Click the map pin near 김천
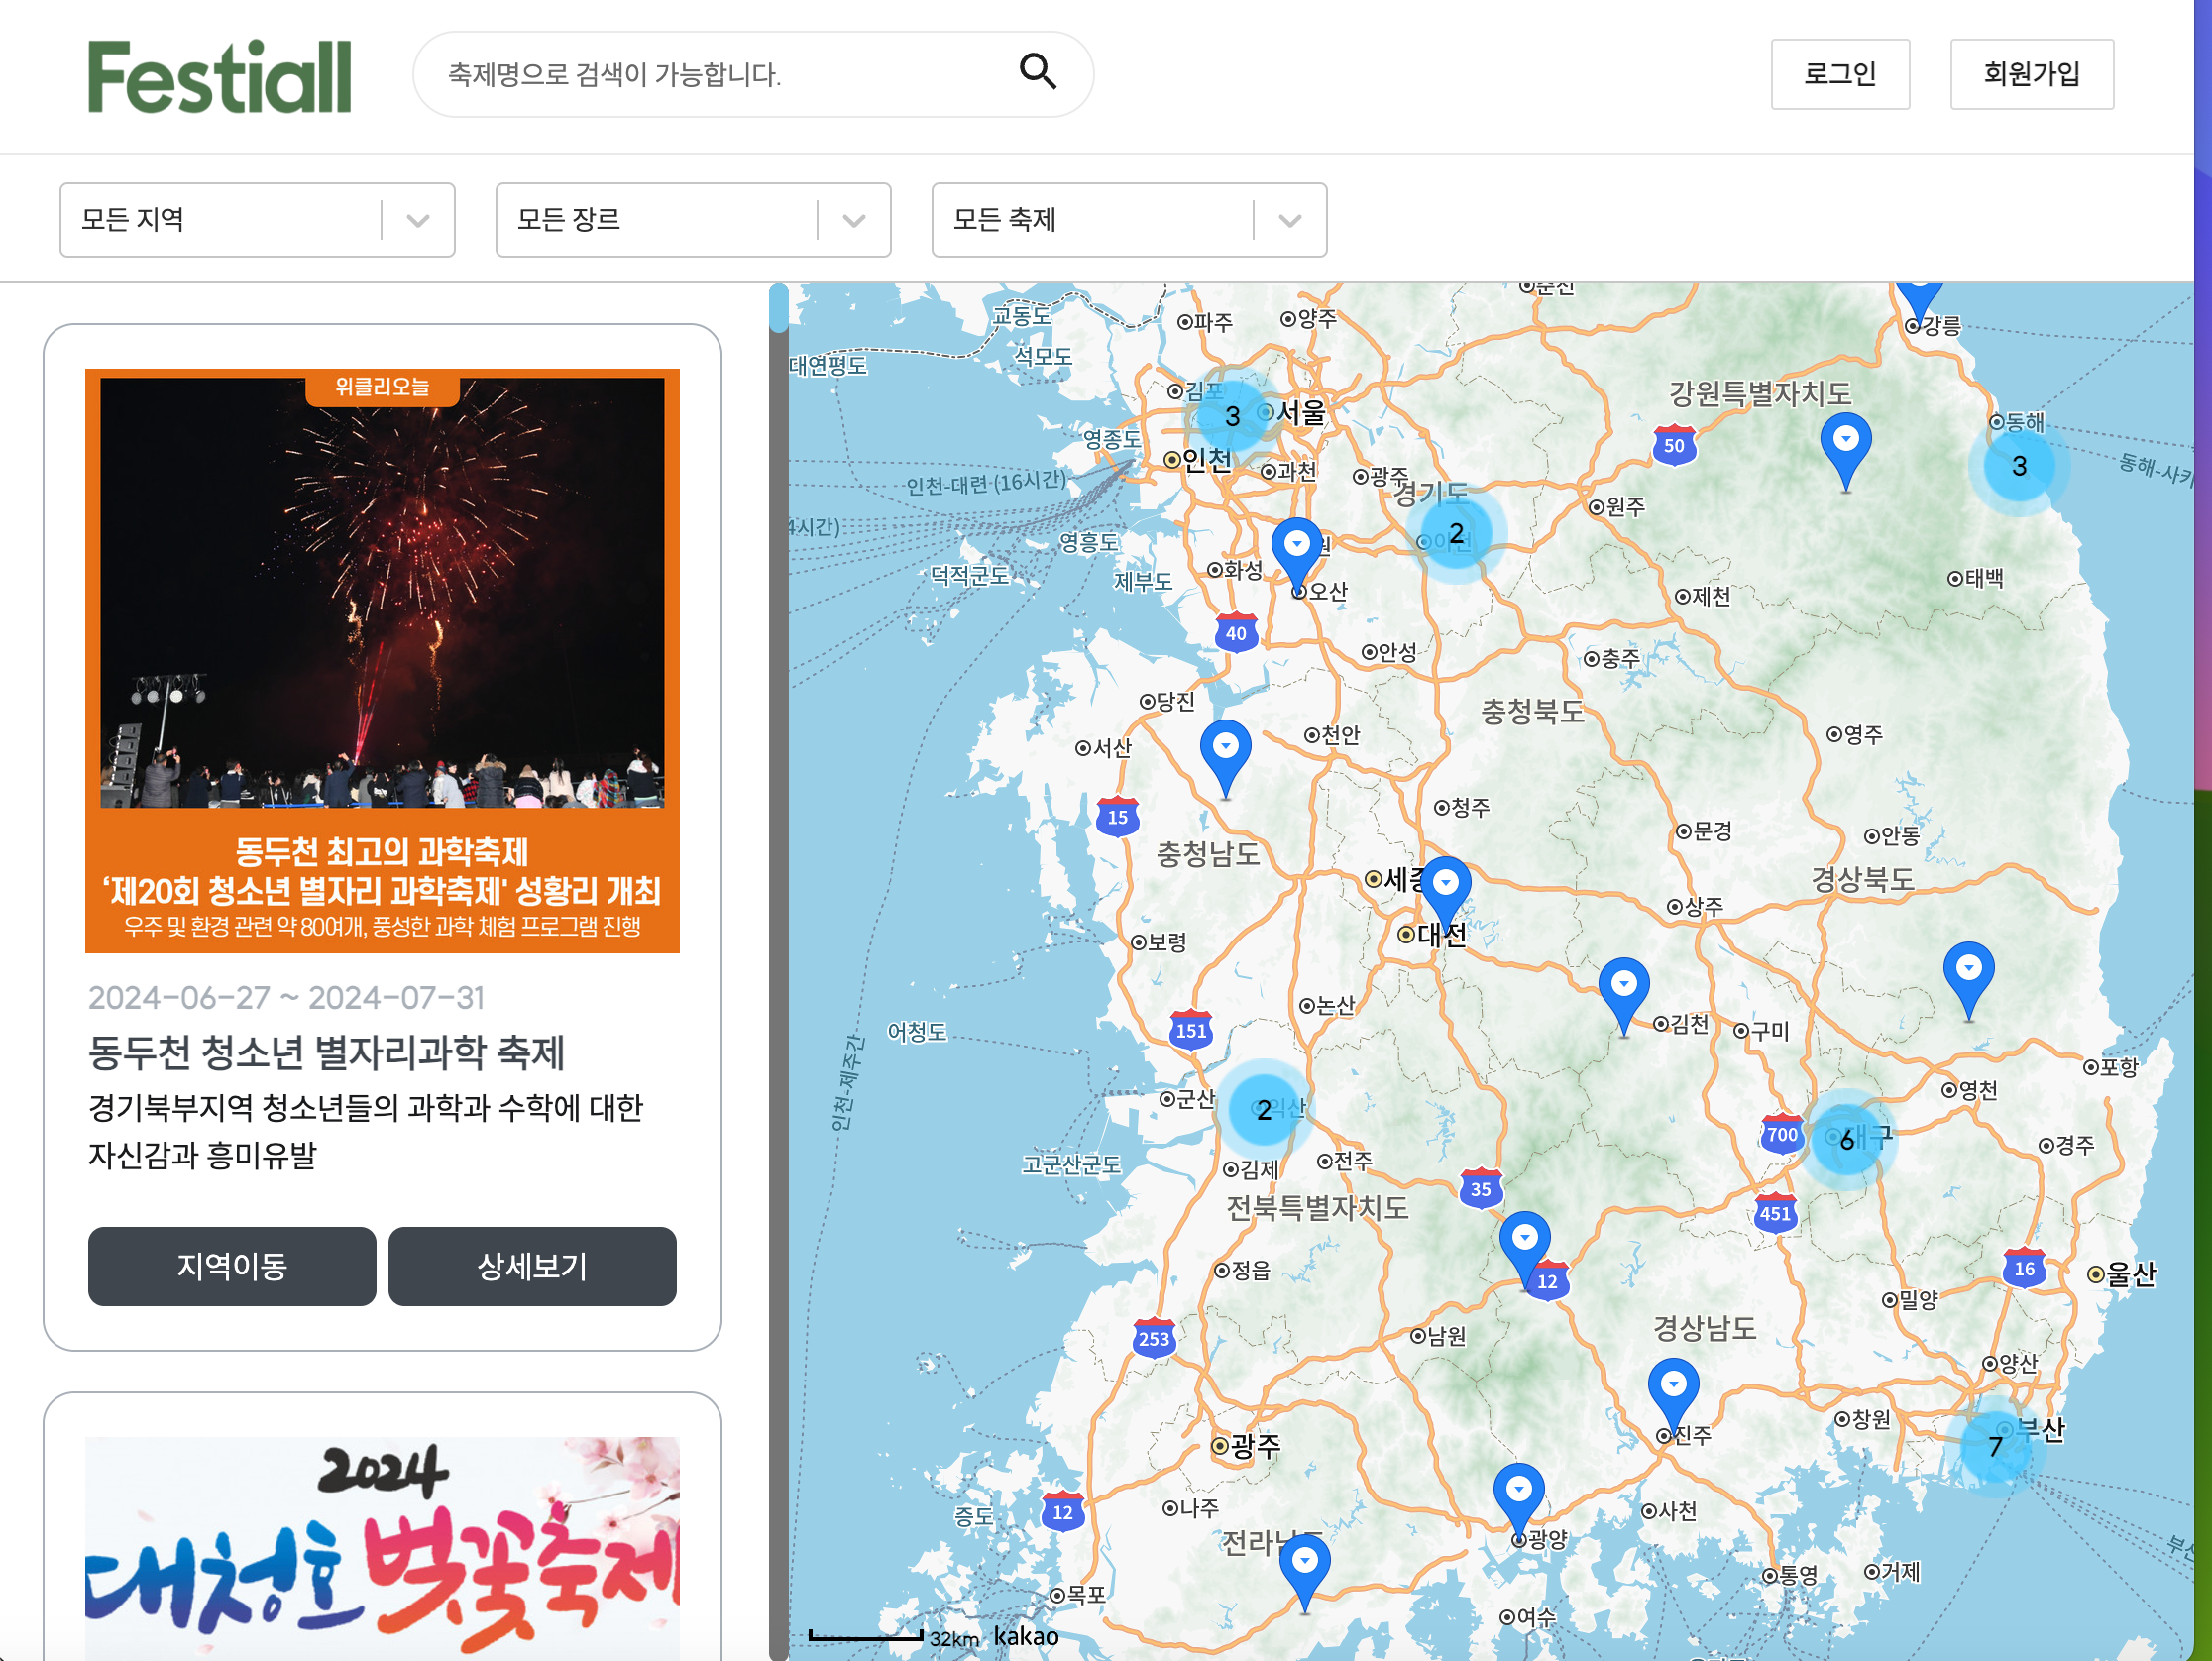This screenshot has height=1661, width=2212. 1623,988
